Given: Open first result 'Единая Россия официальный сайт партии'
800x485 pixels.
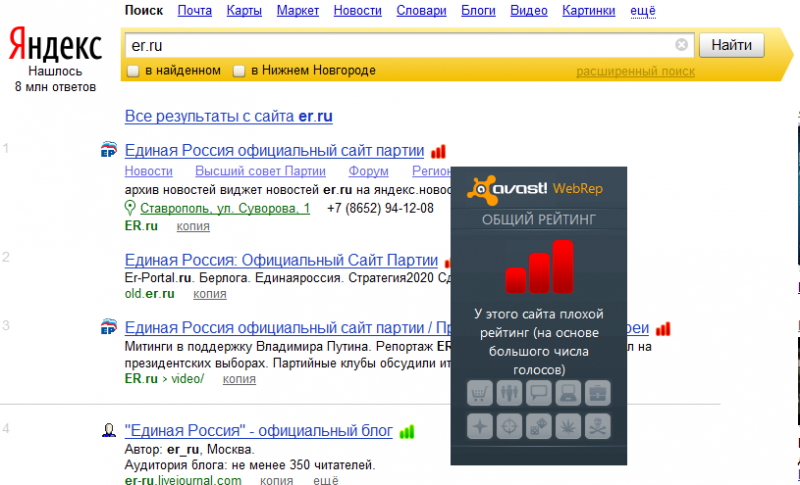Looking at the screenshot, I should click(x=274, y=151).
